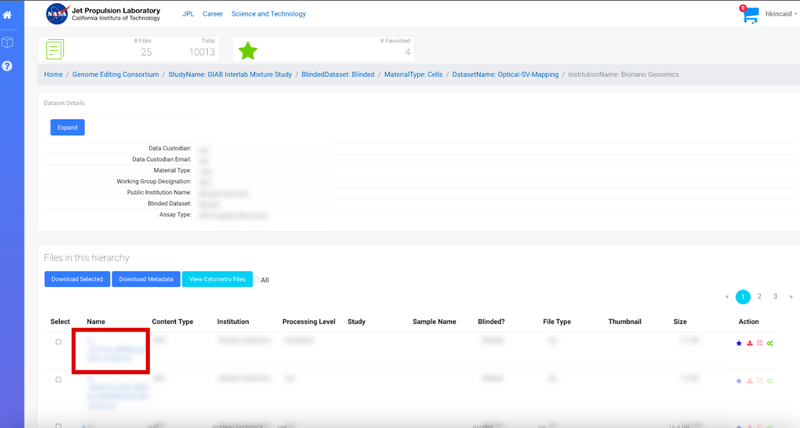Click the InstitutionName: Bionano Genomics breadcrumb text

(623, 74)
